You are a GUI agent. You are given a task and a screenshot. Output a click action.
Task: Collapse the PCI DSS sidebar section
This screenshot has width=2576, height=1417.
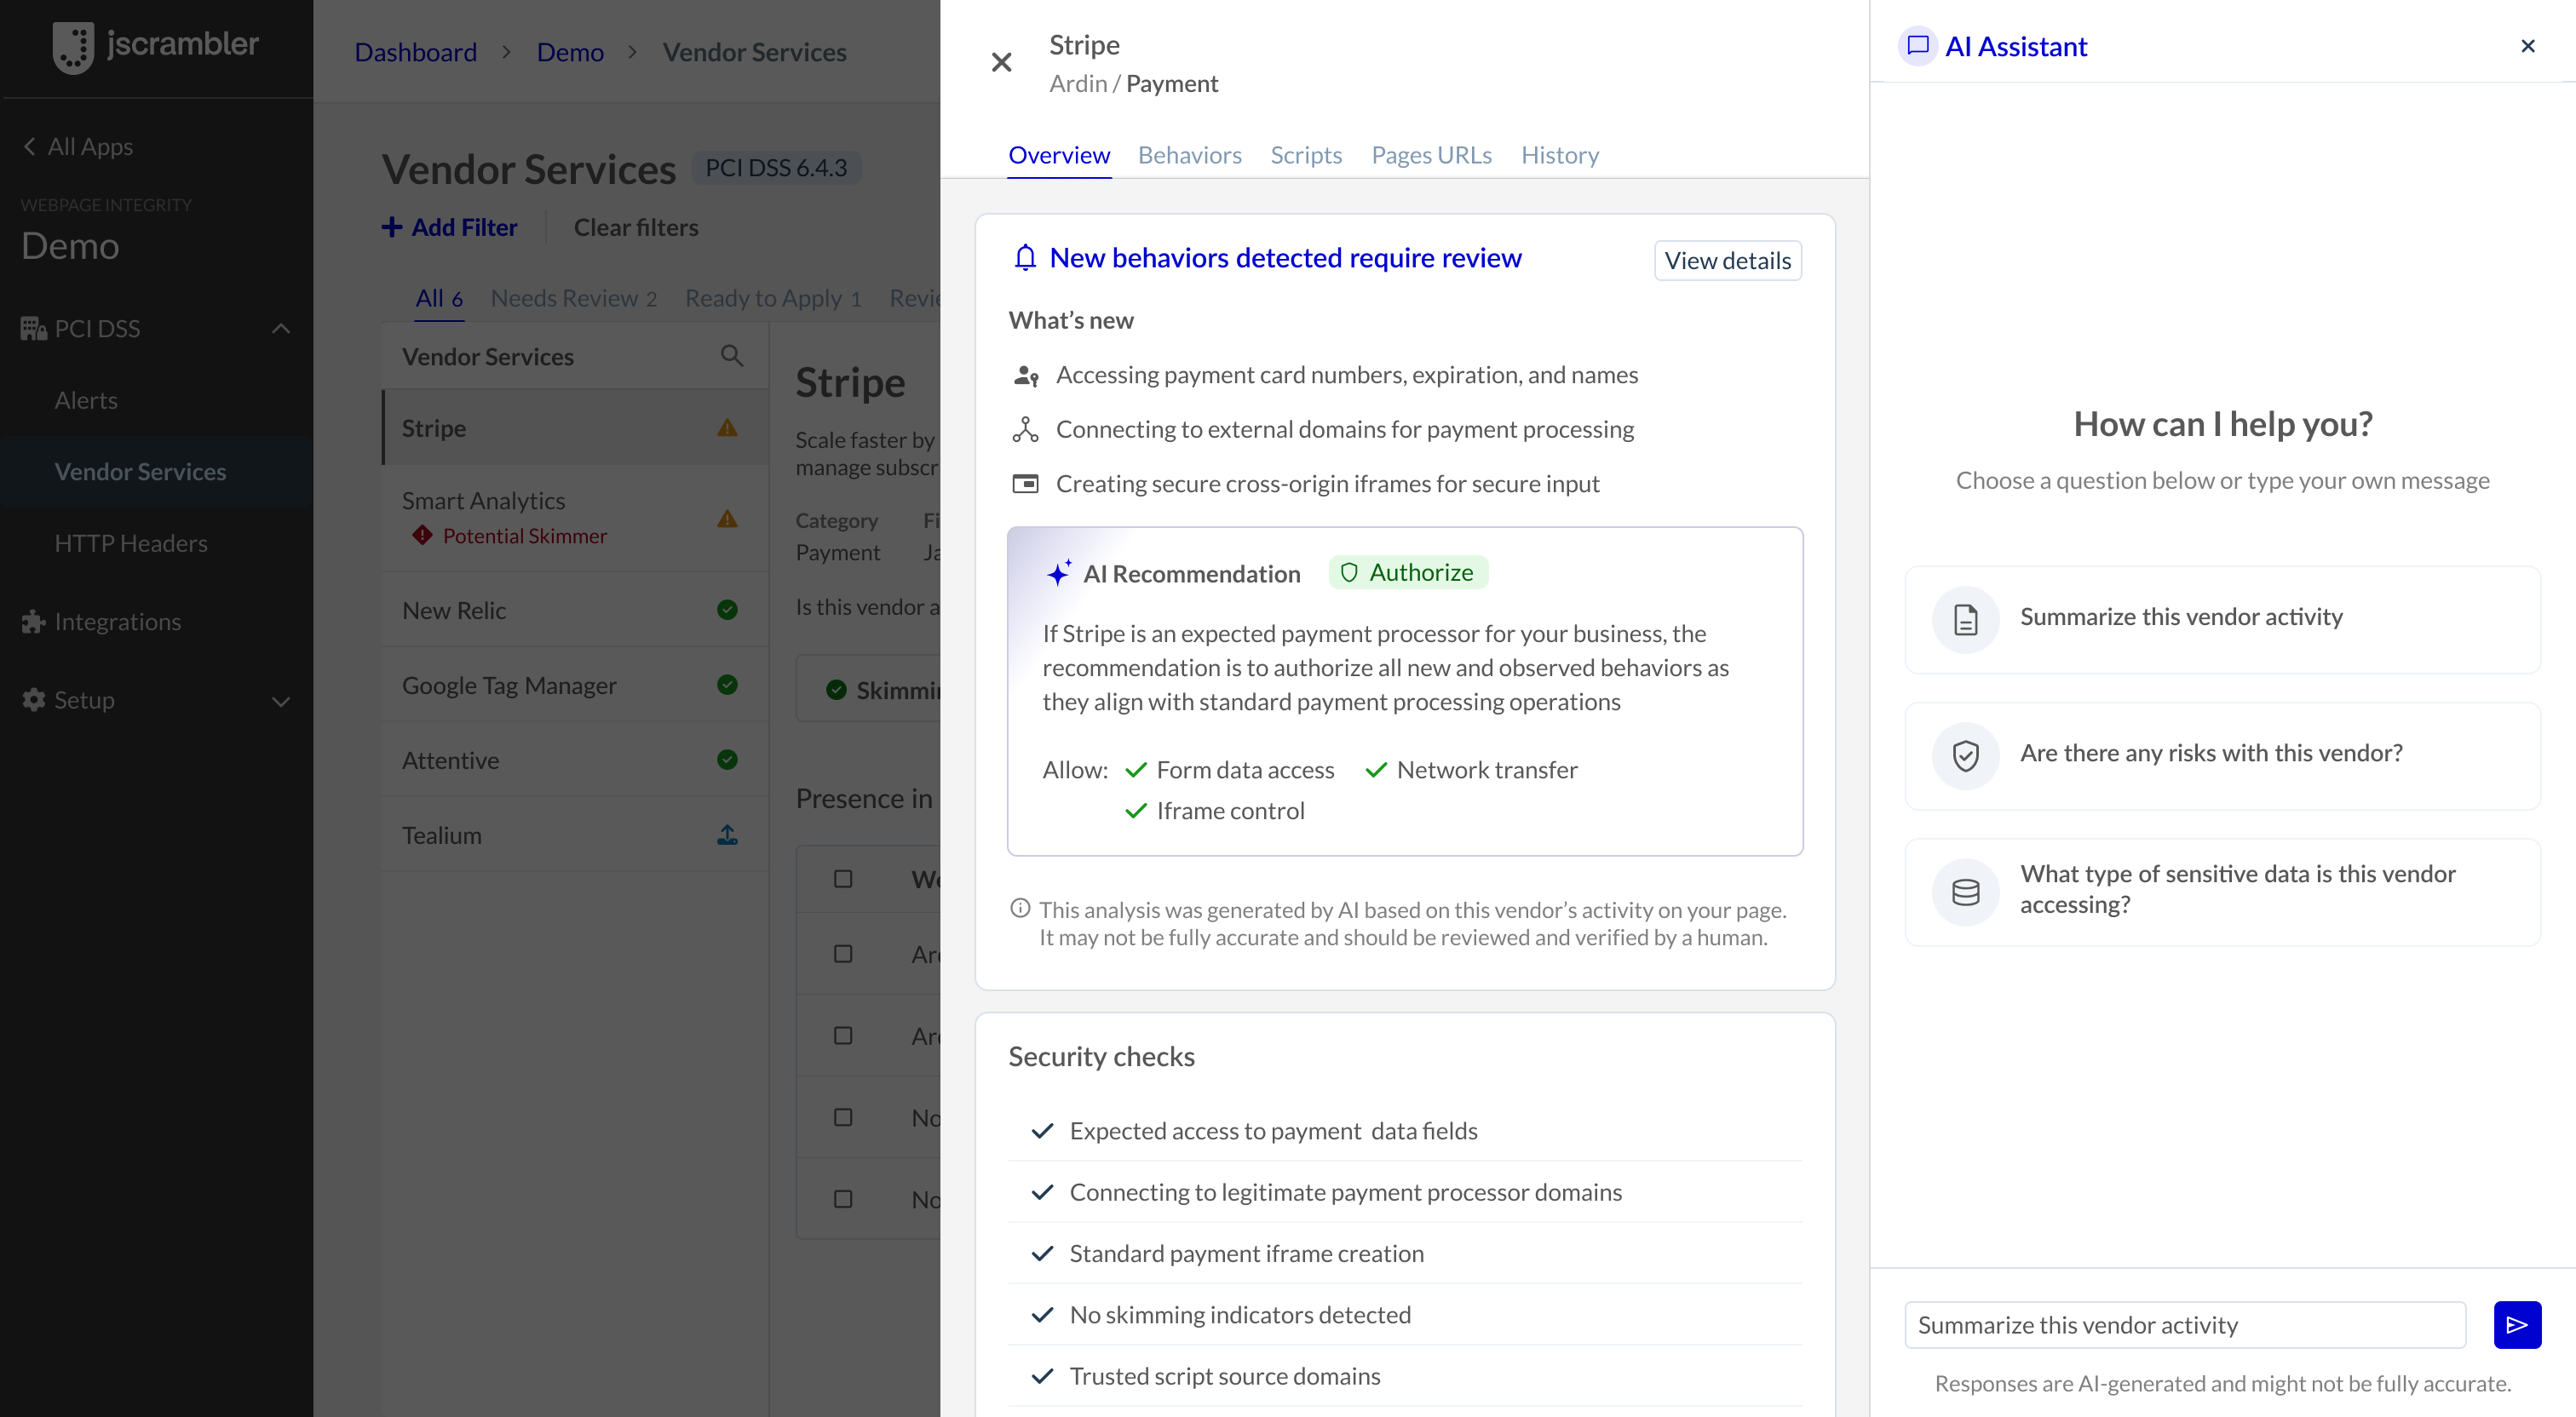click(x=280, y=328)
